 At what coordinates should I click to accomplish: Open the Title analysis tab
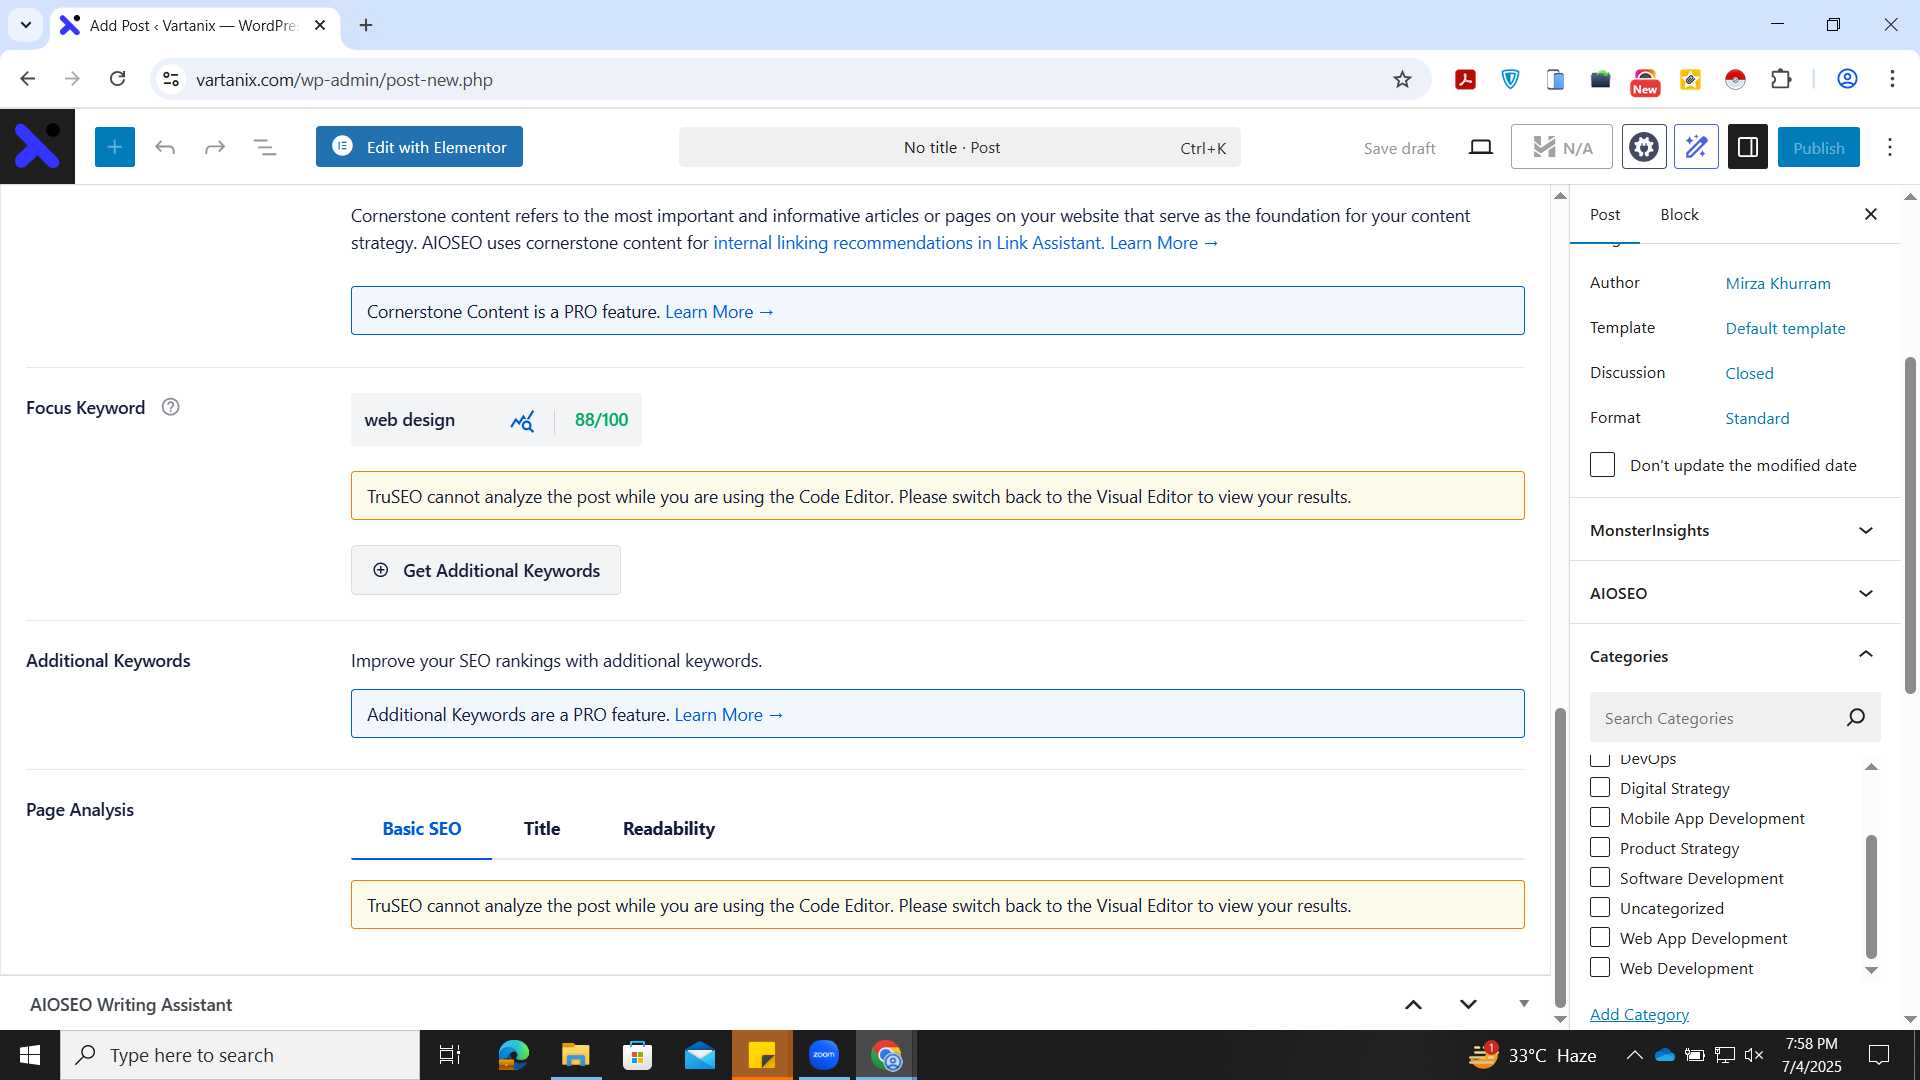pos(542,828)
